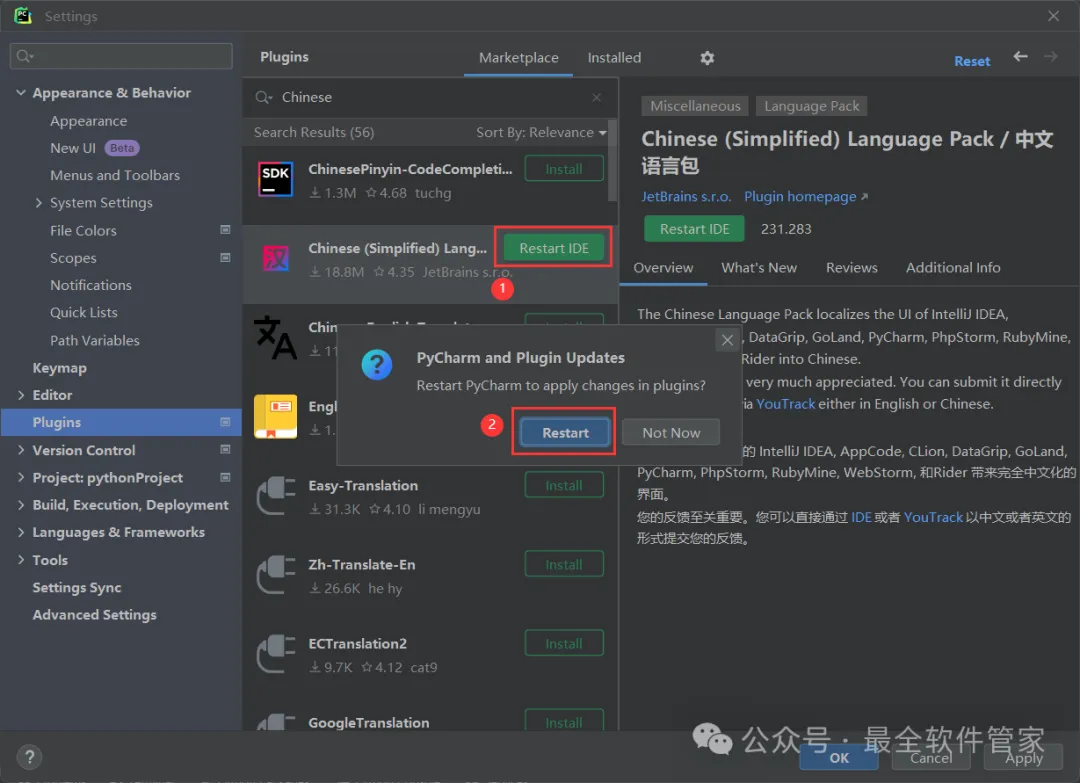The image size is (1080, 783).
Task: Expand the Editor settings section
Action: (21, 395)
